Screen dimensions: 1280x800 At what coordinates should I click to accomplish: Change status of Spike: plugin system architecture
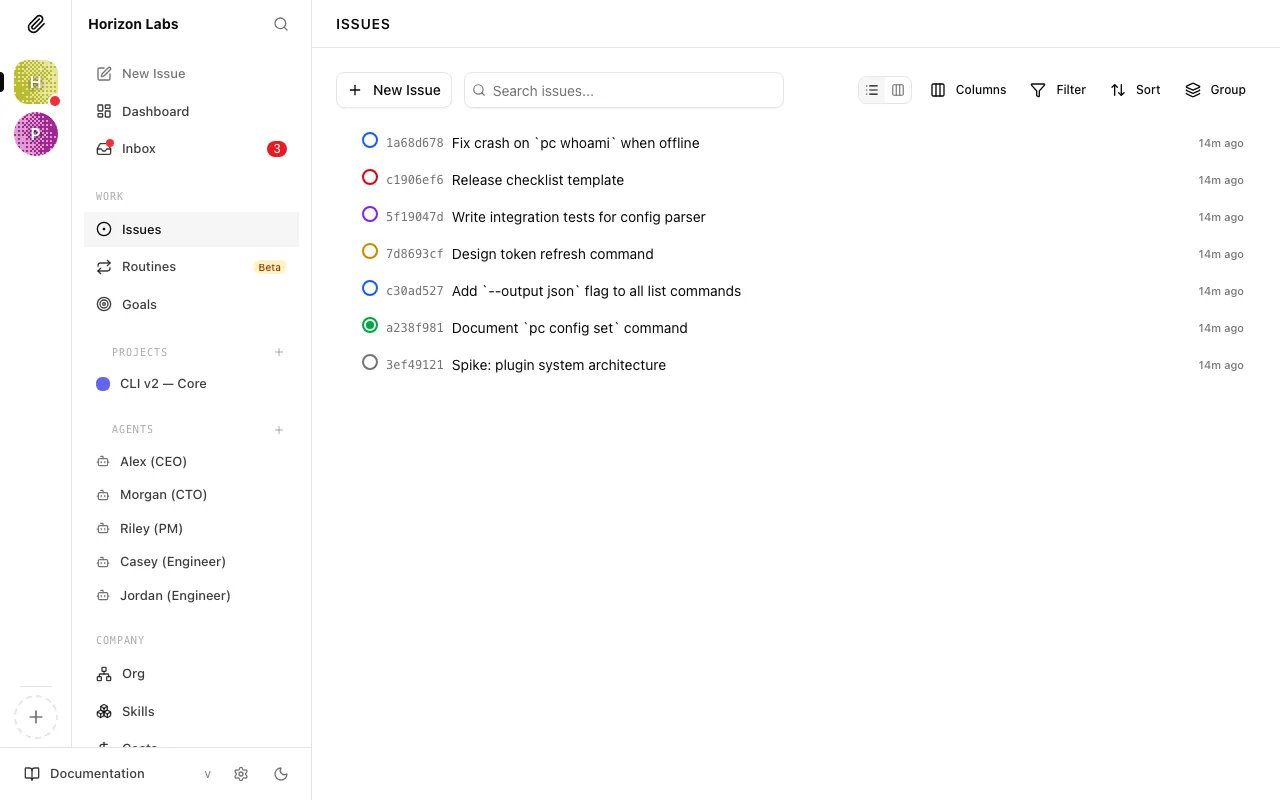pyautogui.click(x=370, y=363)
